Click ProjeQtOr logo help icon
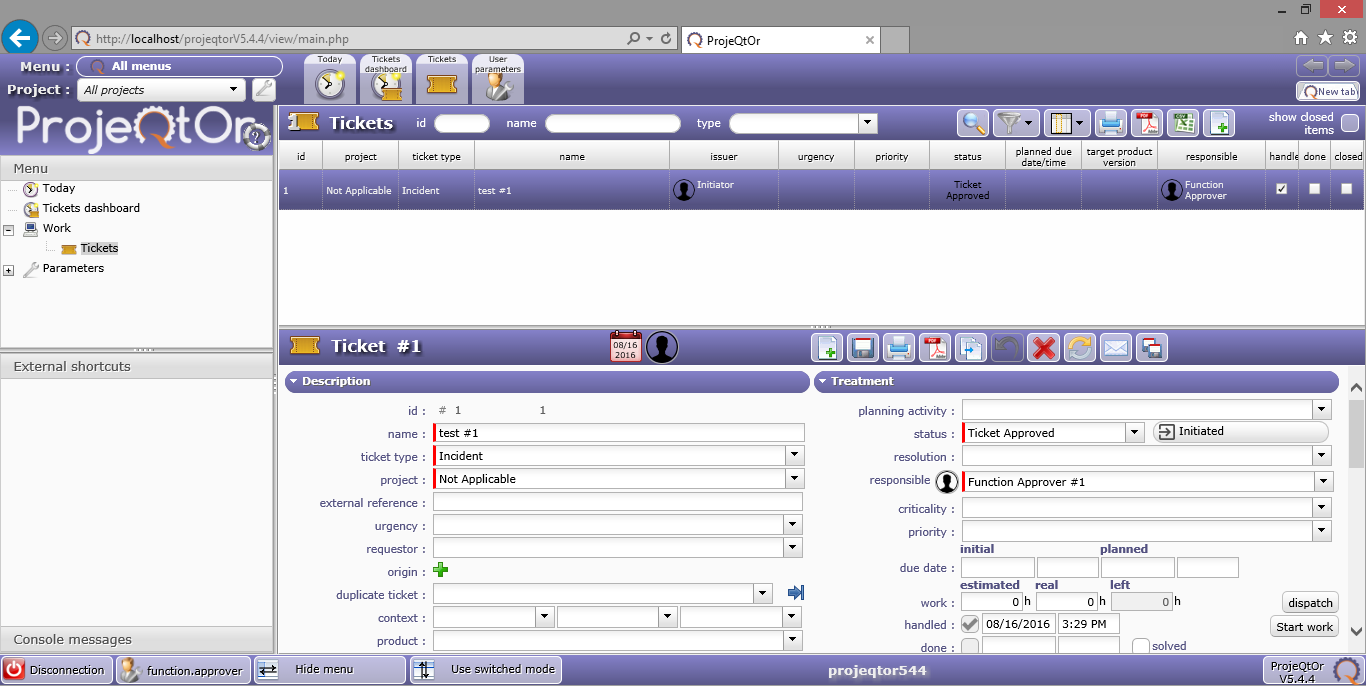 click(x=257, y=137)
